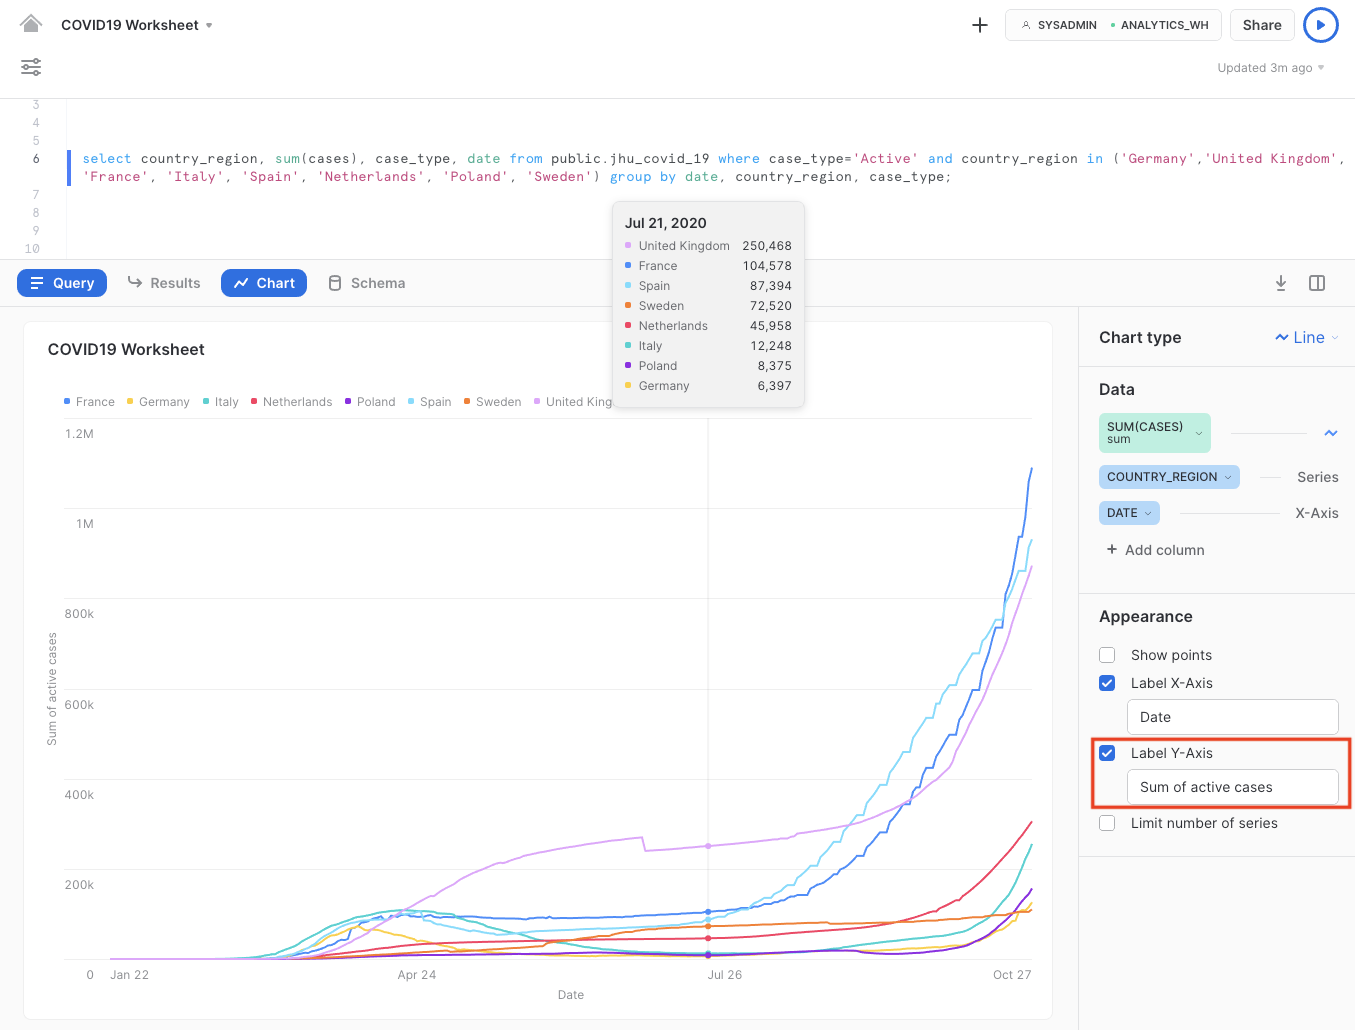Click the Add column plus icon
The image size is (1355, 1030).
[x=1112, y=550]
